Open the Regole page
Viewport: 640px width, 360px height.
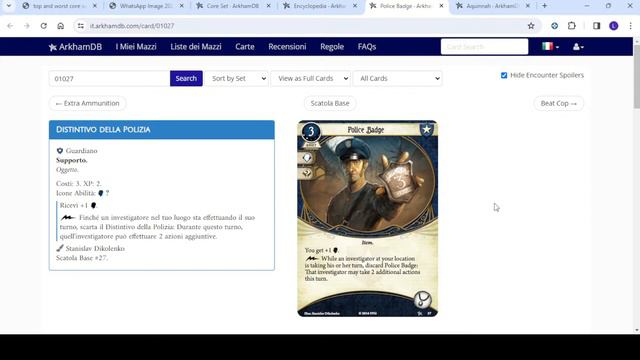tap(332, 47)
